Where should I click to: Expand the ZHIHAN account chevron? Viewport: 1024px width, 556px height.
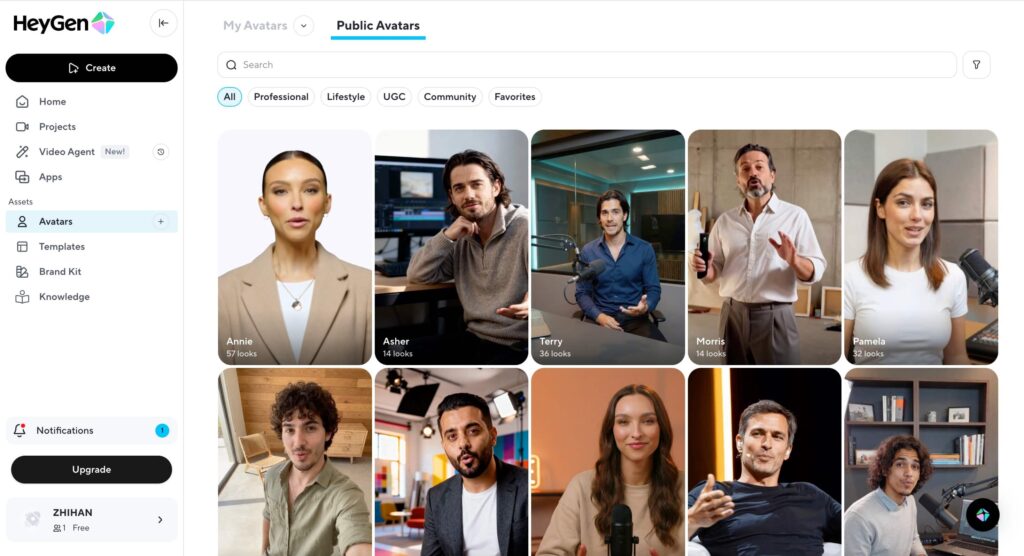pos(160,520)
